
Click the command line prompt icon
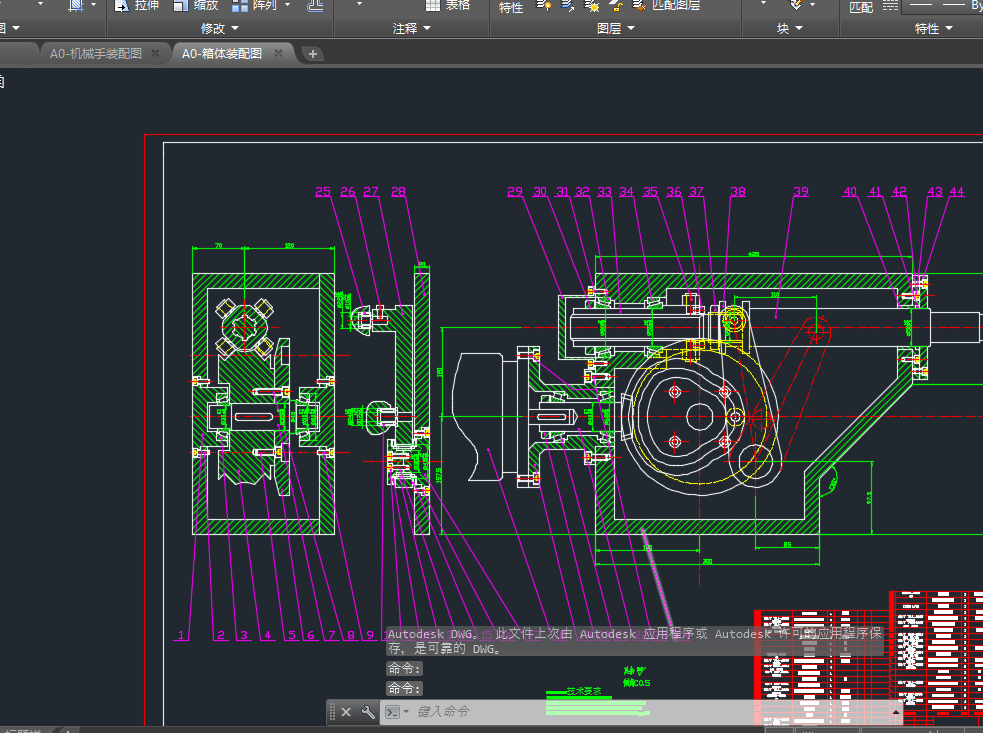click(x=394, y=712)
